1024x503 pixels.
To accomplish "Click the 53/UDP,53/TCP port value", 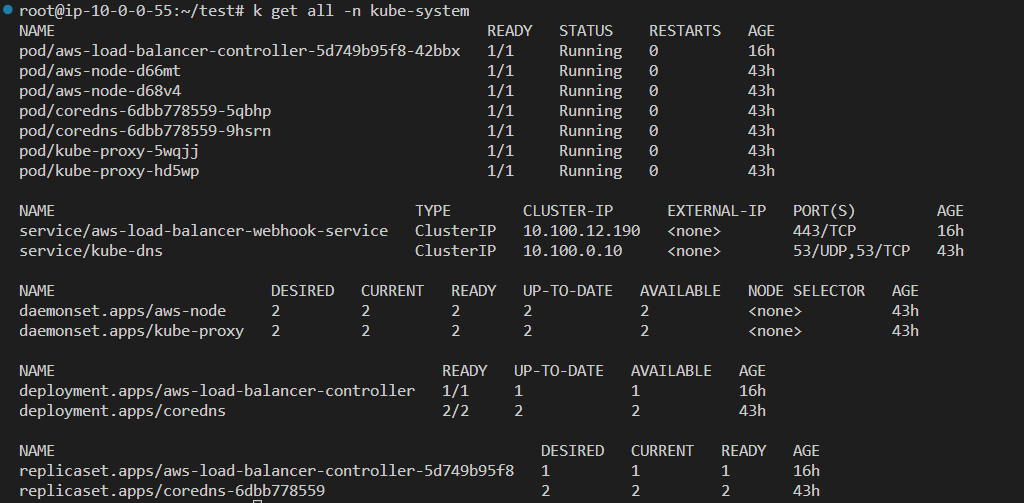I will tap(852, 251).
